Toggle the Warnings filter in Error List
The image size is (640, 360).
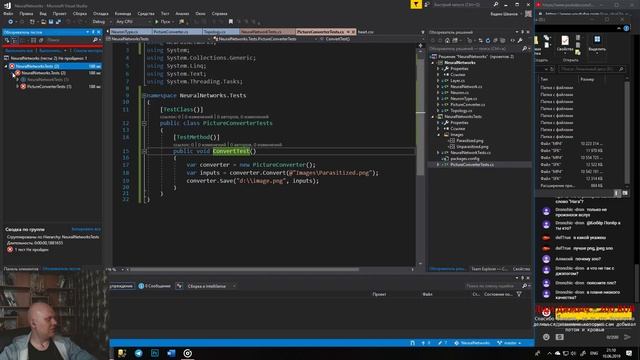pyautogui.click(x=122, y=286)
